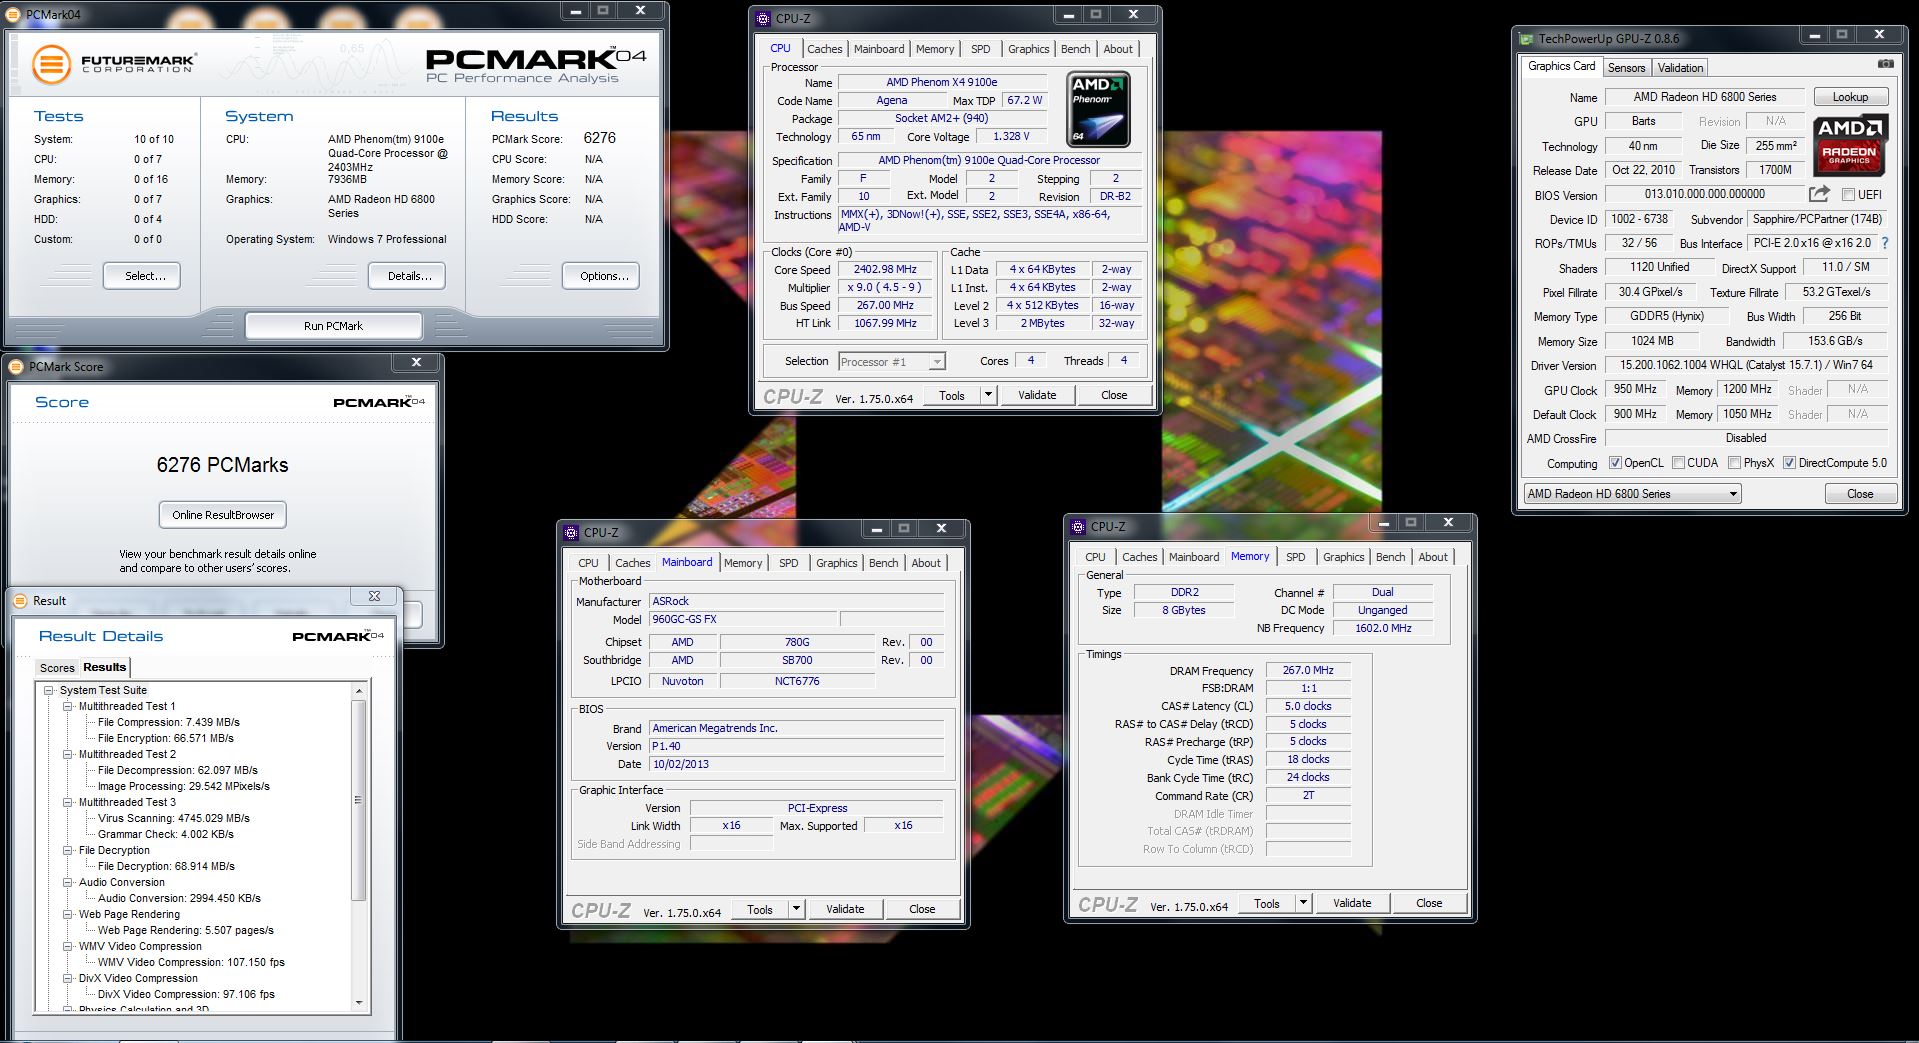The image size is (1919, 1043).
Task: Open the Sensors tab in GPU-Z
Action: (1626, 68)
